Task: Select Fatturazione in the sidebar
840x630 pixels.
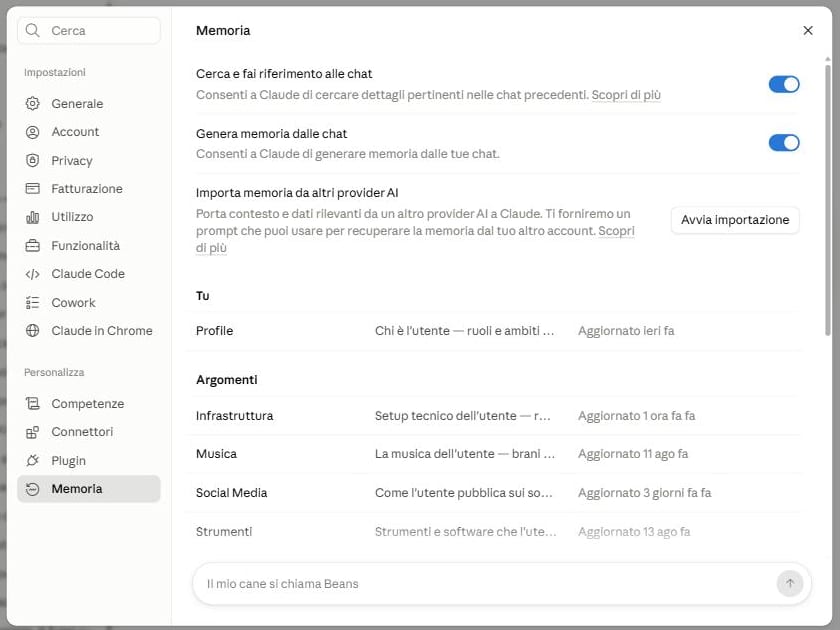Action: pos(89,189)
